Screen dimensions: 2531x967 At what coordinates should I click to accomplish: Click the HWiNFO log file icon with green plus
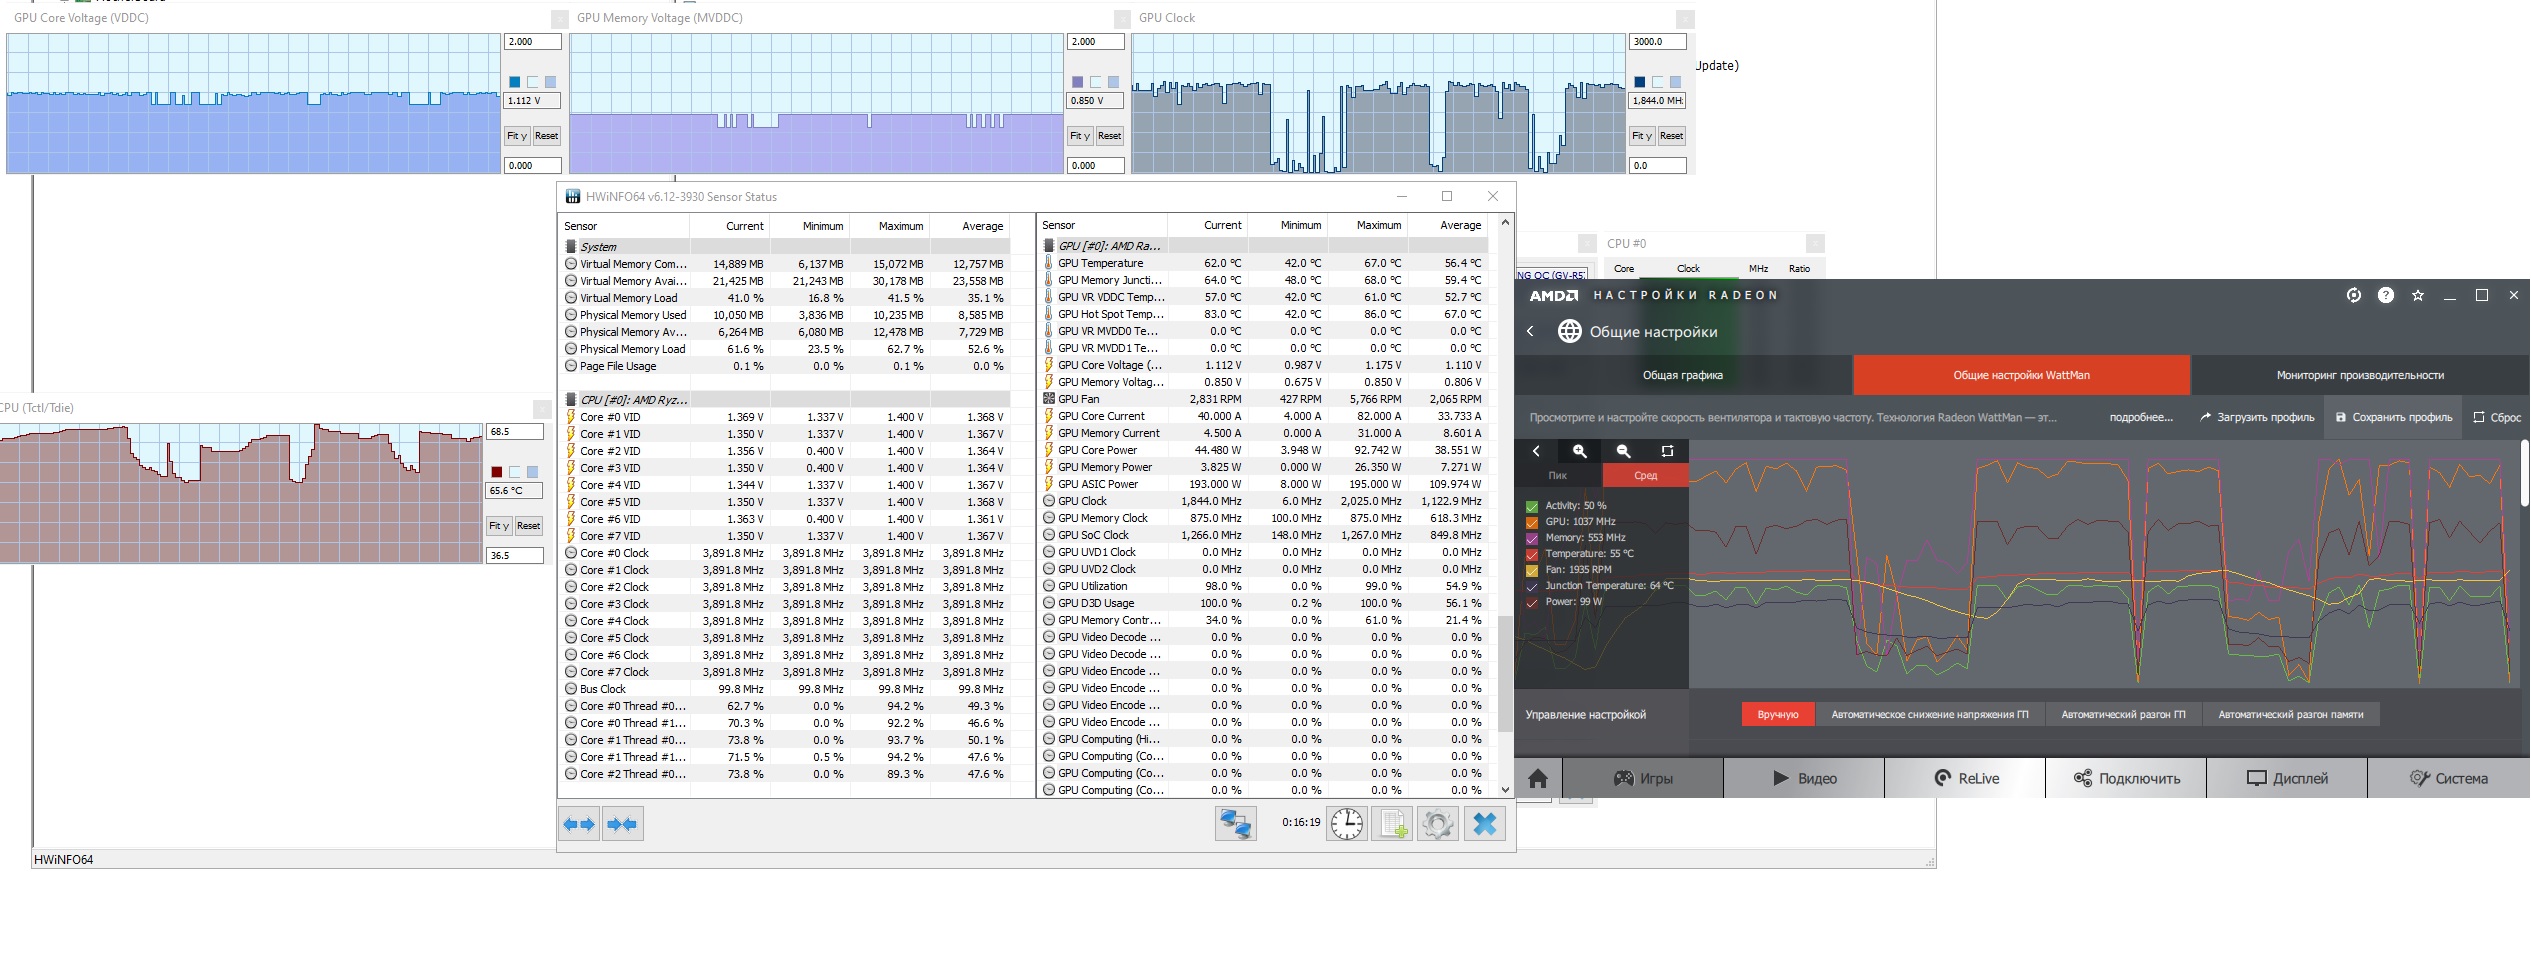click(x=1392, y=824)
